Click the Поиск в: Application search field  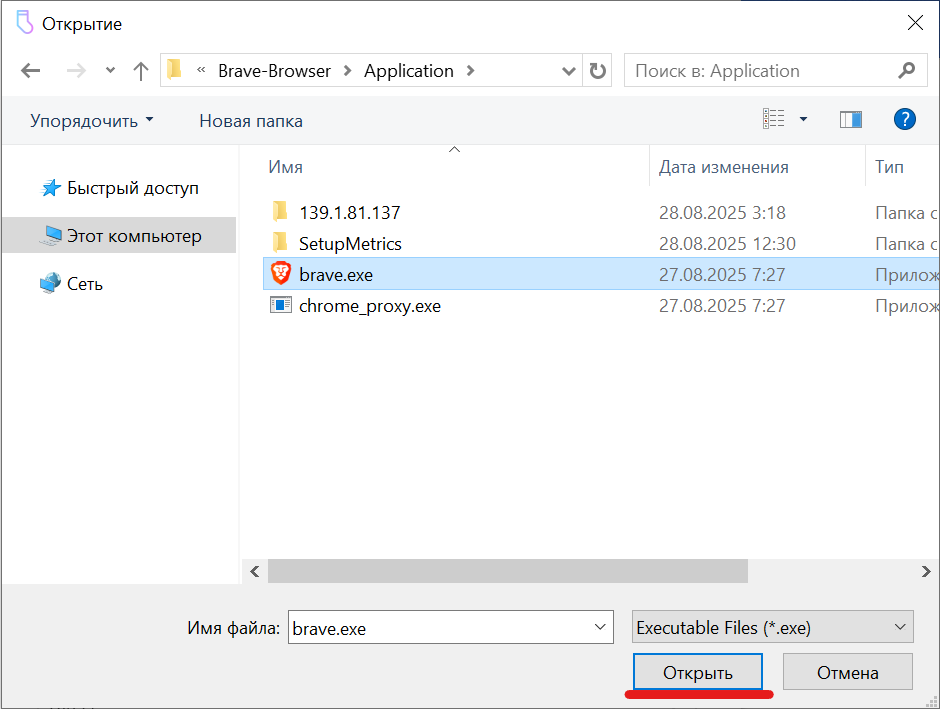click(x=760, y=71)
